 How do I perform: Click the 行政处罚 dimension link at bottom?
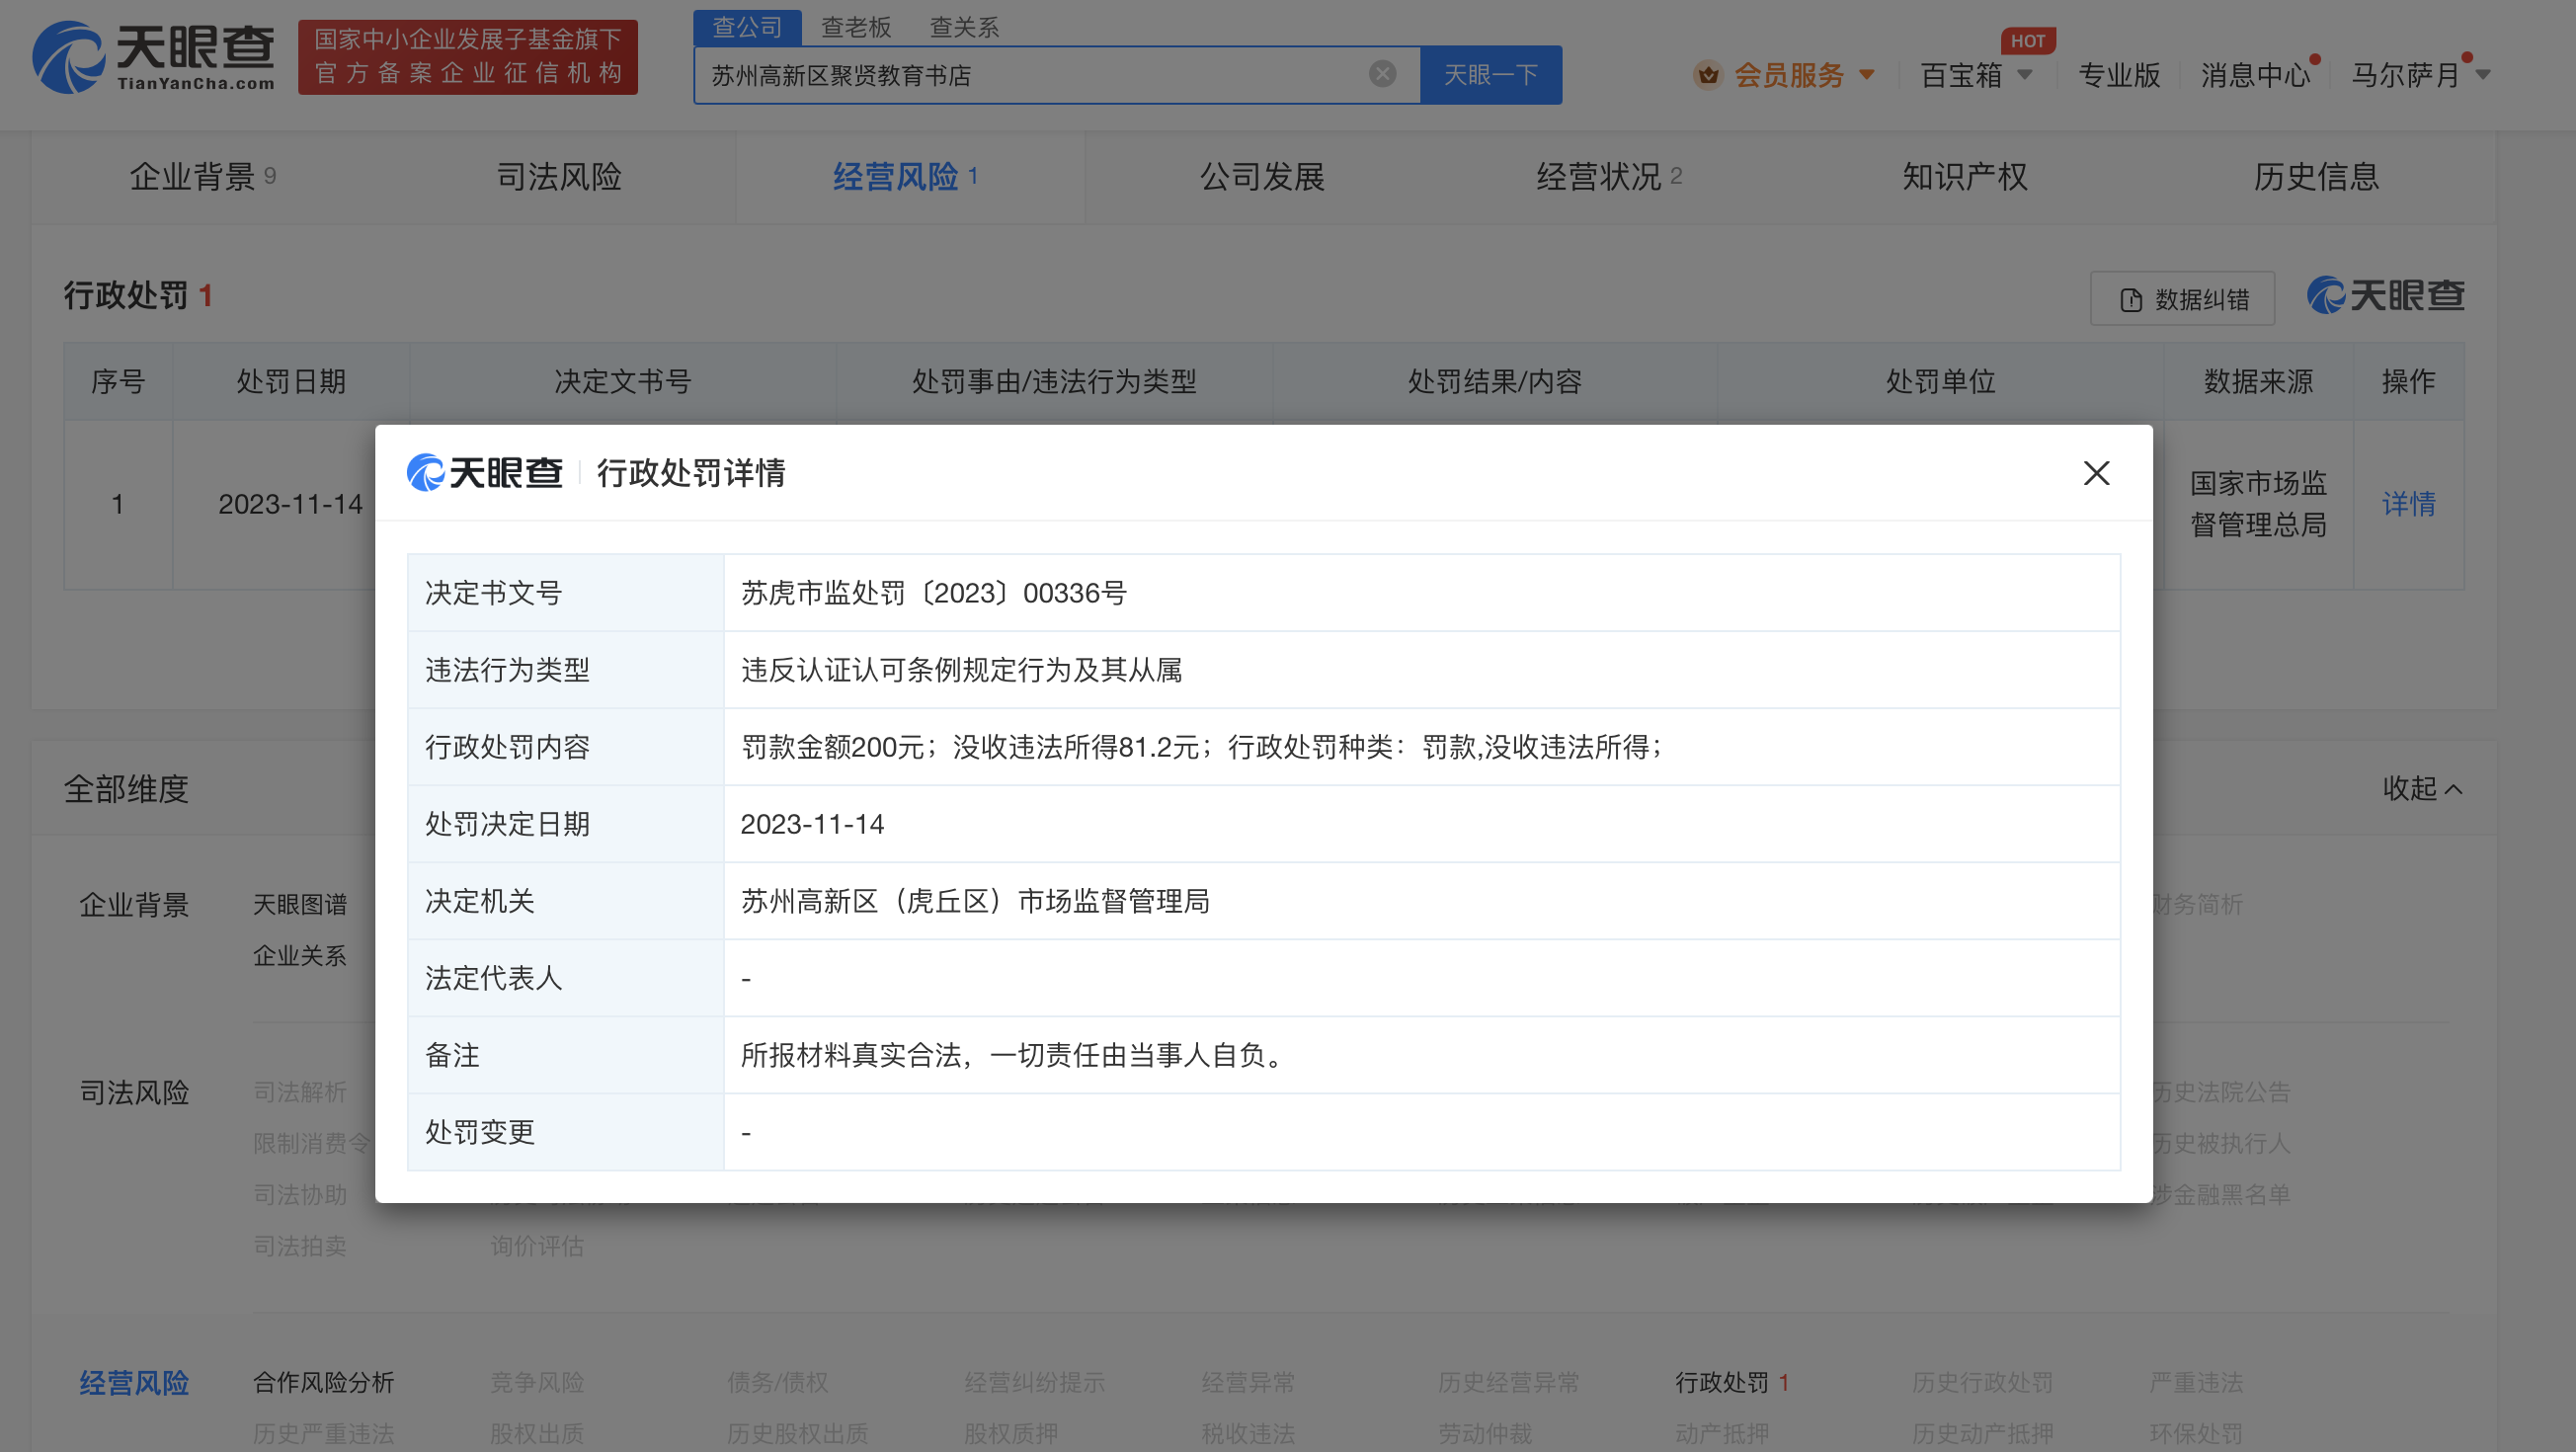[x=1731, y=1383]
